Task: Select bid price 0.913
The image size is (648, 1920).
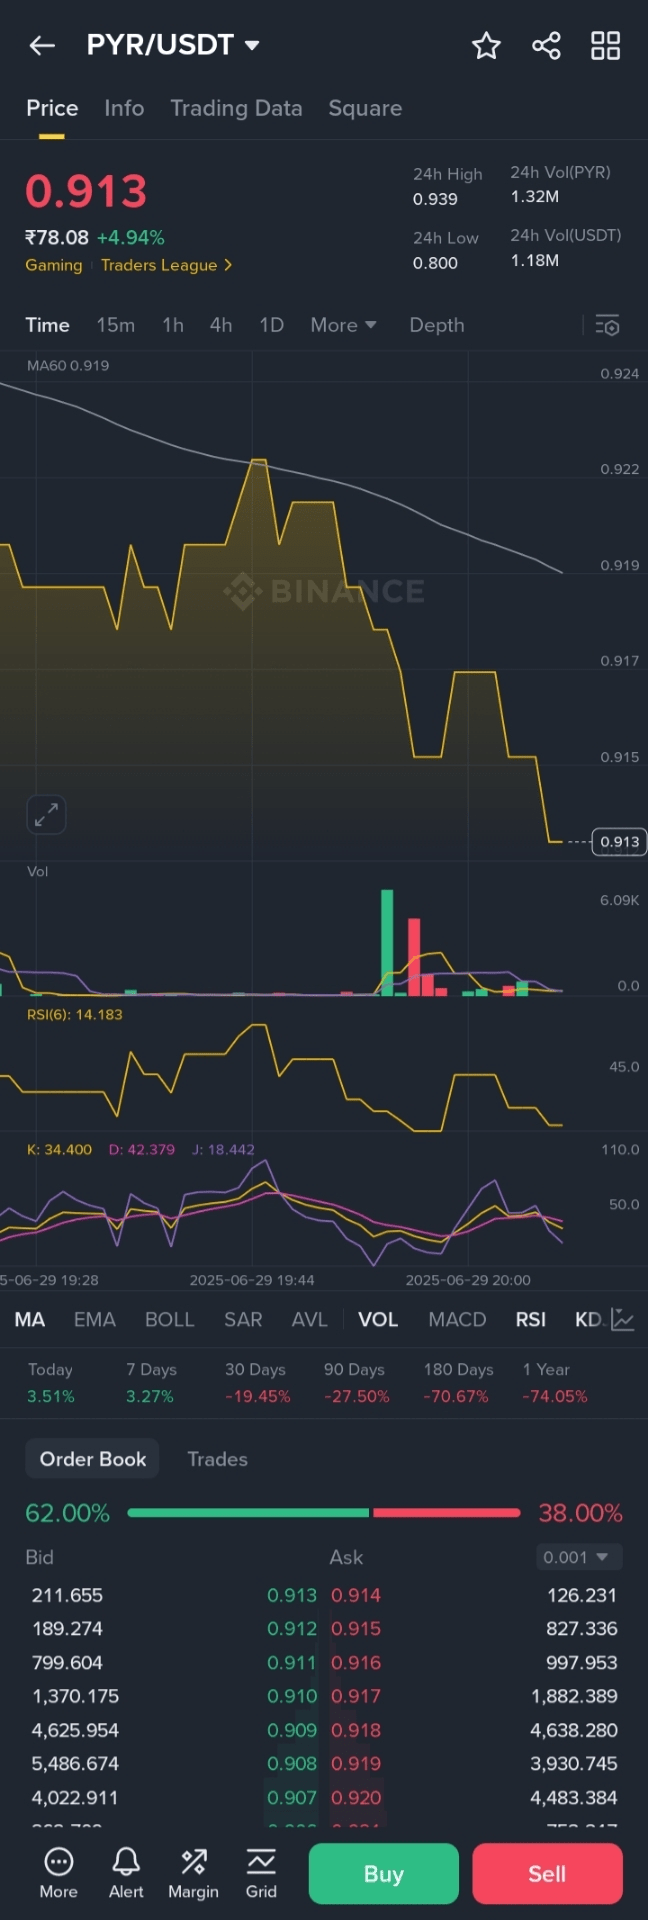Action: tap(292, 1595)
